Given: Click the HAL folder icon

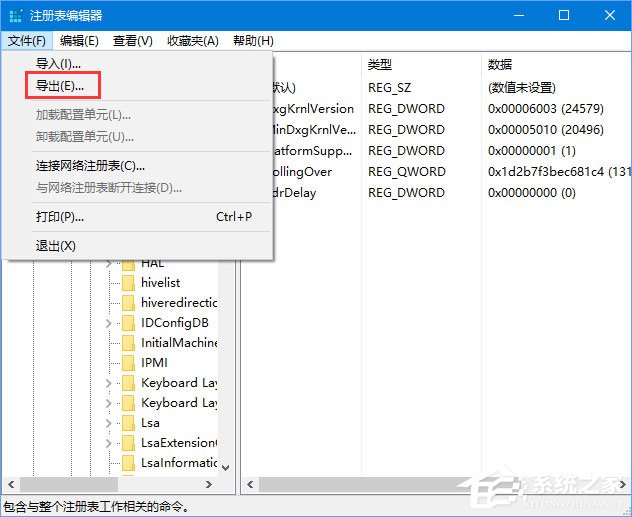Looking at the screenshot, I should tap(129, 265).
